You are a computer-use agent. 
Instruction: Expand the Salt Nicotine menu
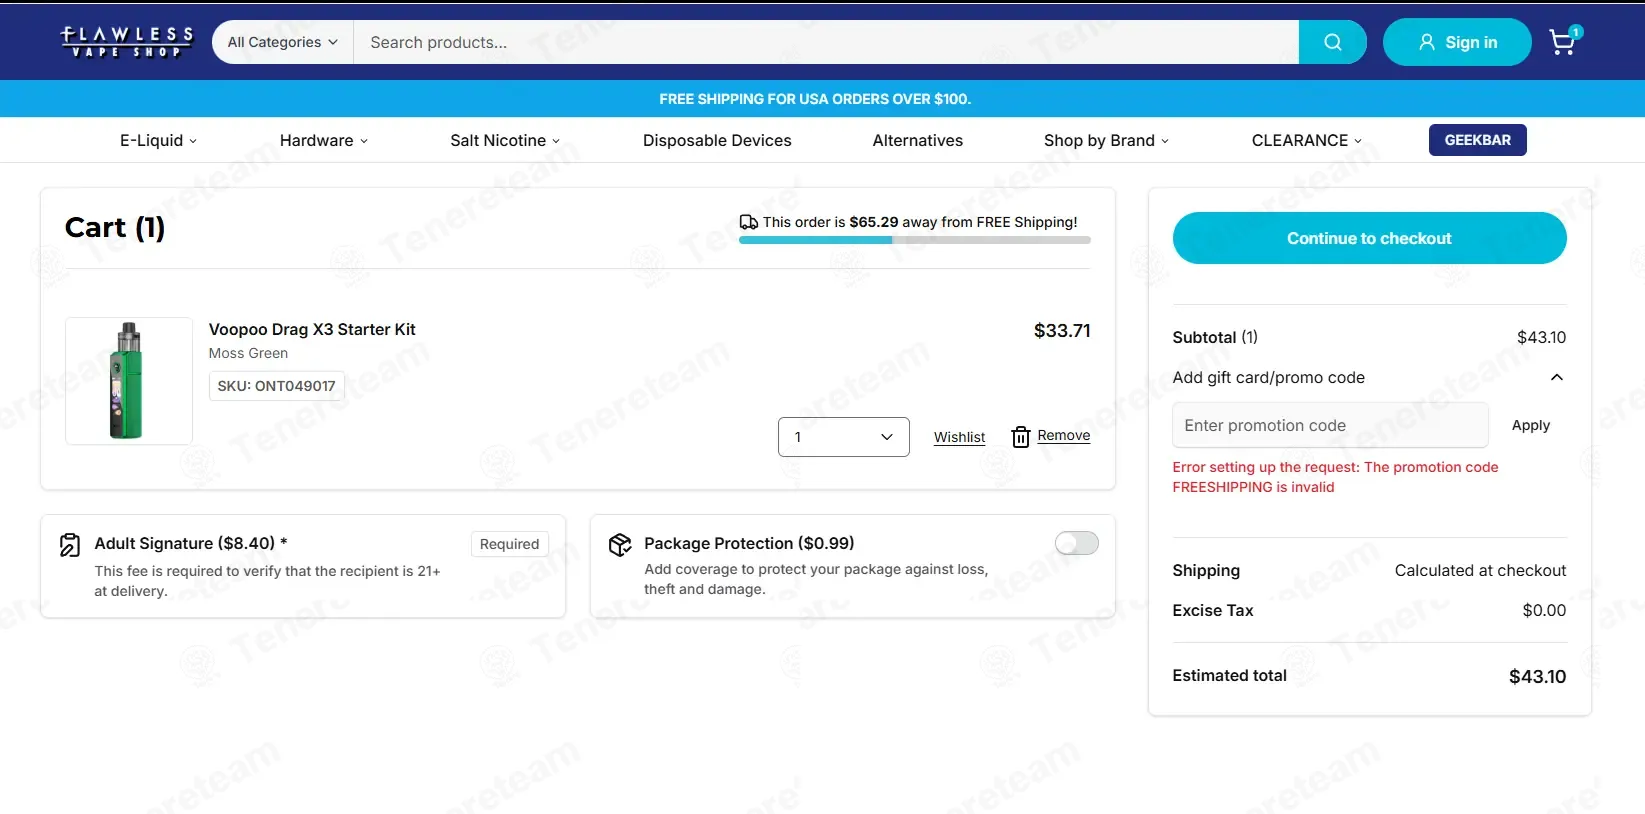click(505, 140)
